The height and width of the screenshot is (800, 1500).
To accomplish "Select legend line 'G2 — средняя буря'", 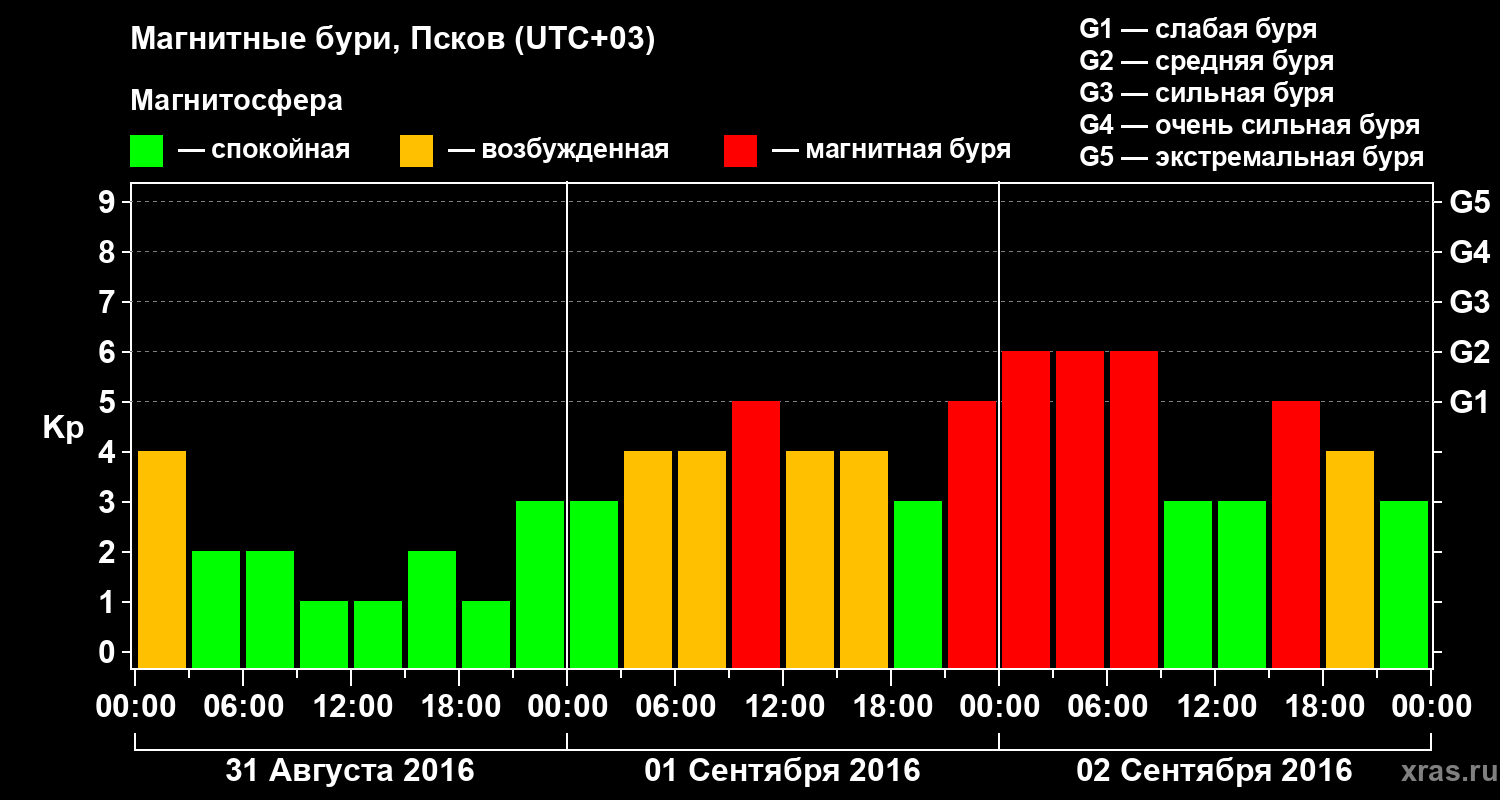I will pyautogui.click(x=1206, y=61).
